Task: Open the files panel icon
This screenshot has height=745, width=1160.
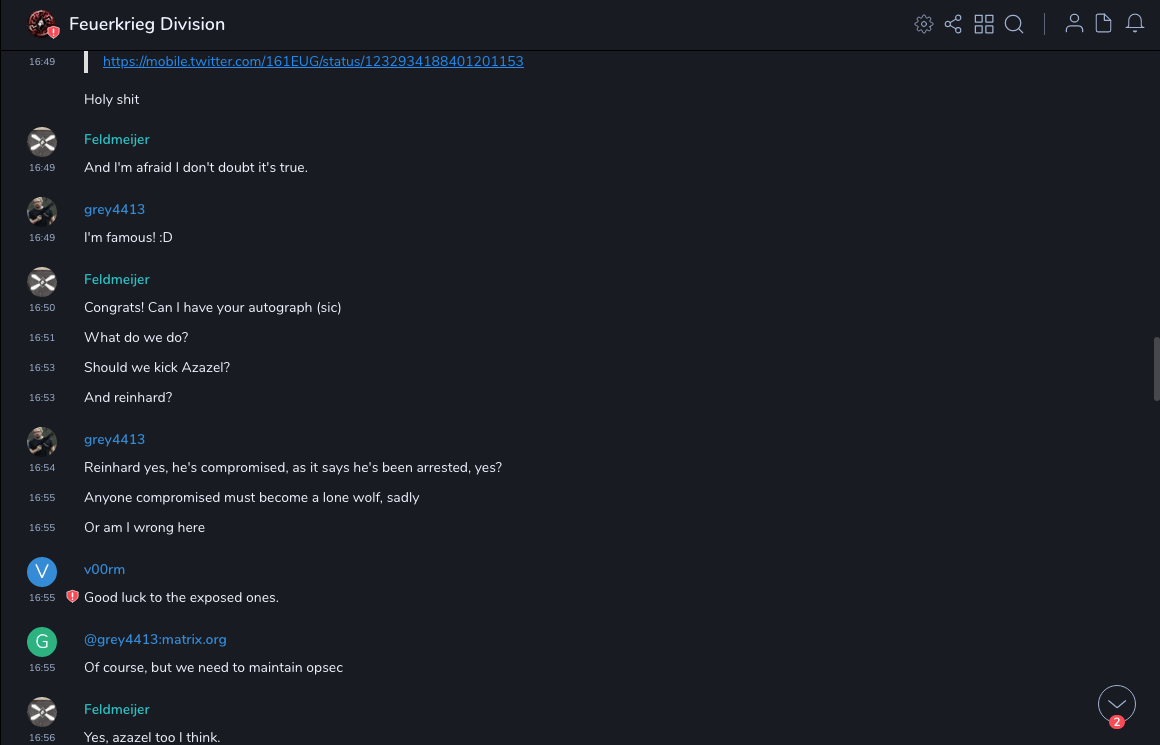Action: point(1104,24)
